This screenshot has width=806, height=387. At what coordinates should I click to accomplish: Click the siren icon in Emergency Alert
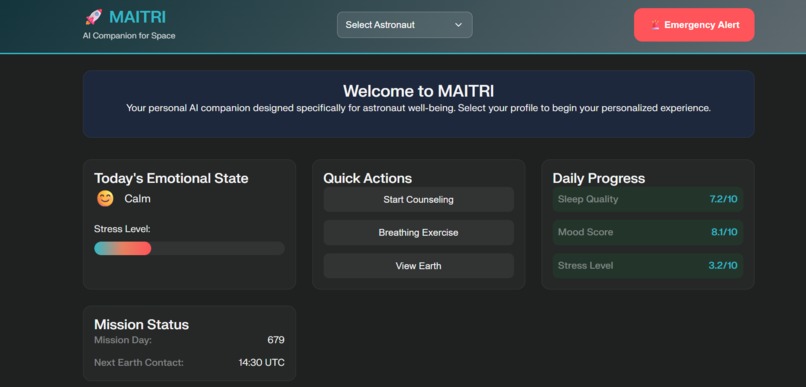655,25
